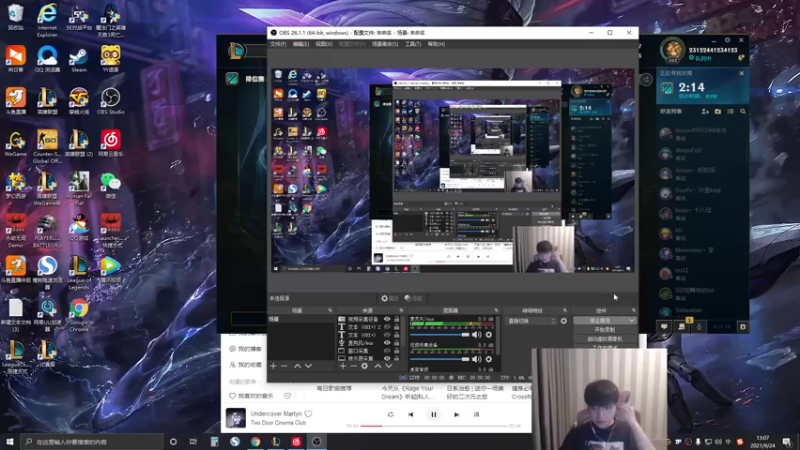The height and width of the screenshot is (450, 800).
Task: Click the Filters button above panels
Action: coord(413,298)
